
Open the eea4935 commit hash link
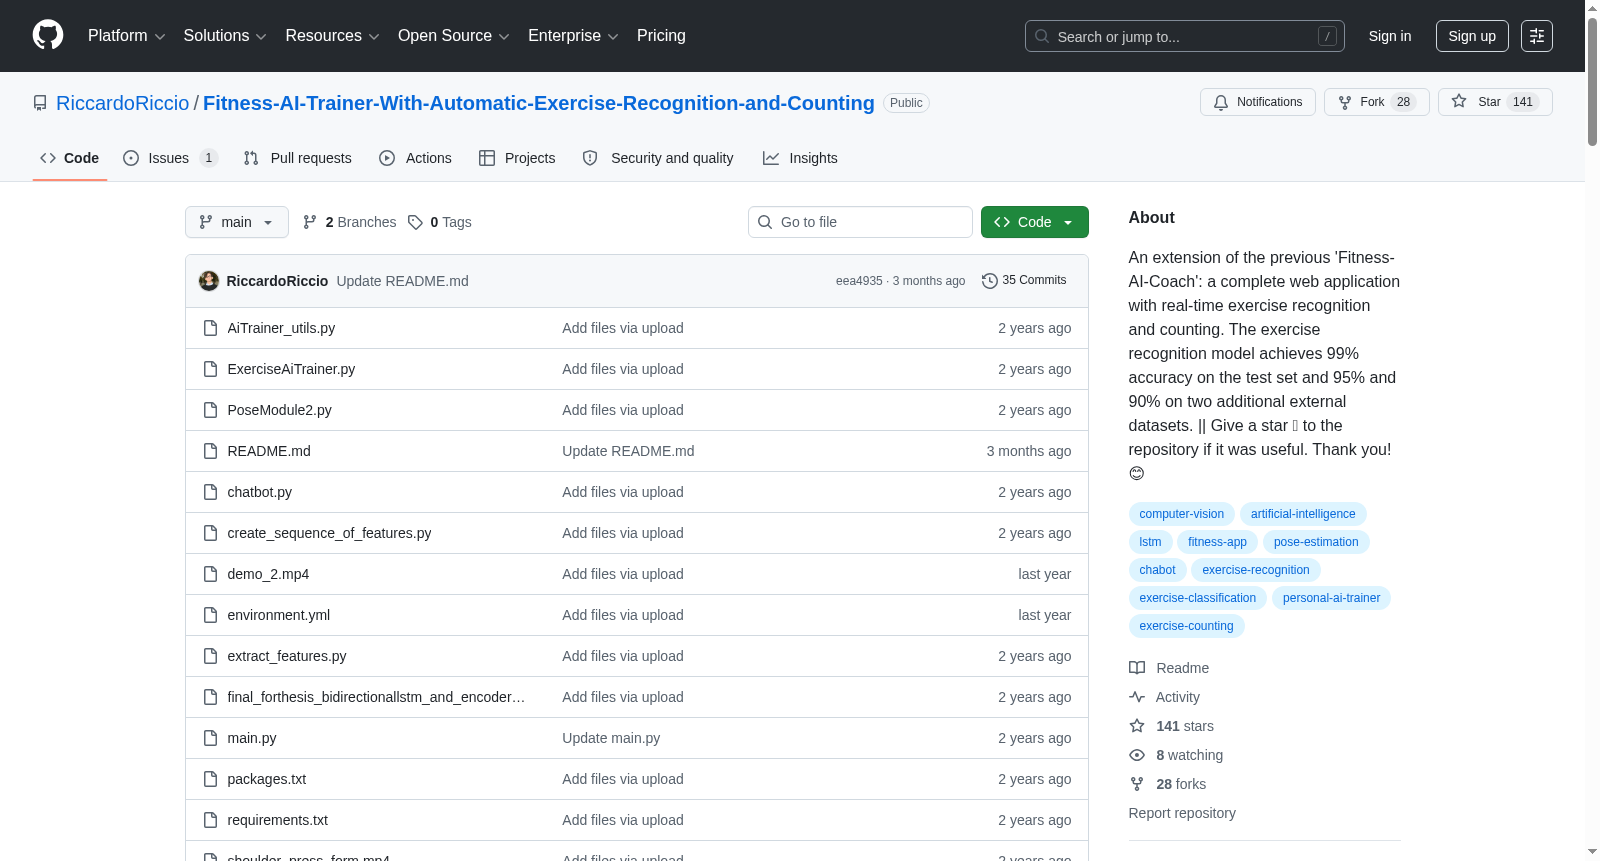[x=859, y=281]
